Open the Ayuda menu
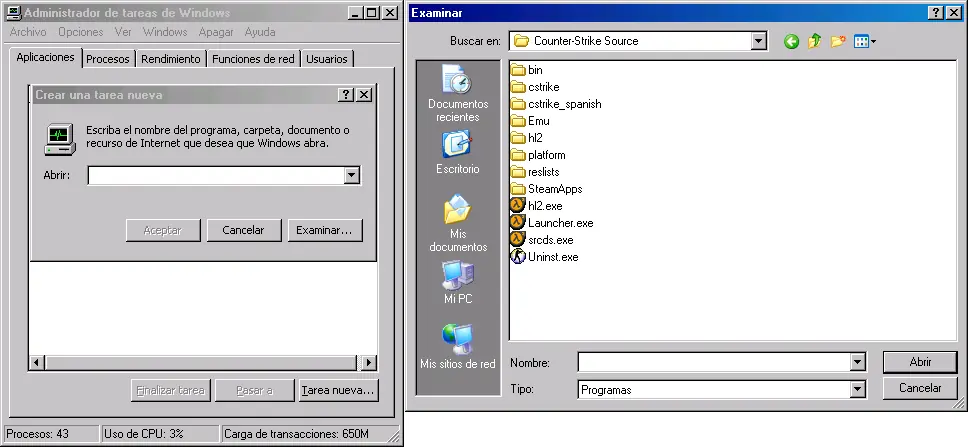The height and width of the screenshot is (447, 968). pos(260,32)
